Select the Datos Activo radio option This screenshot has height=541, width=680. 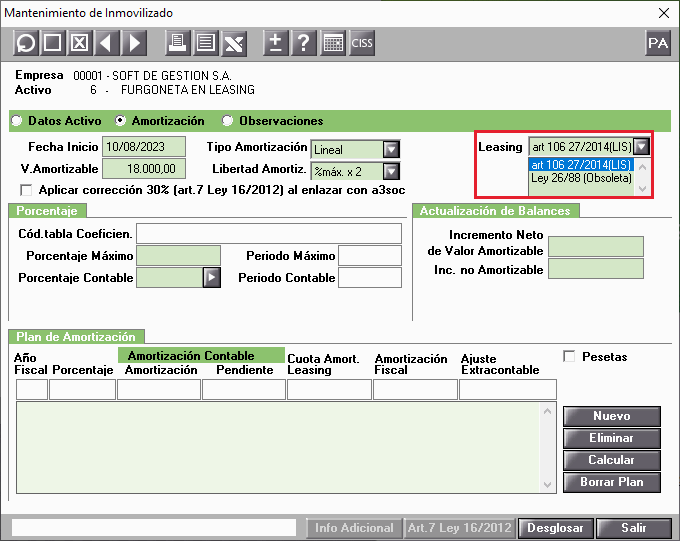point(17,121)
